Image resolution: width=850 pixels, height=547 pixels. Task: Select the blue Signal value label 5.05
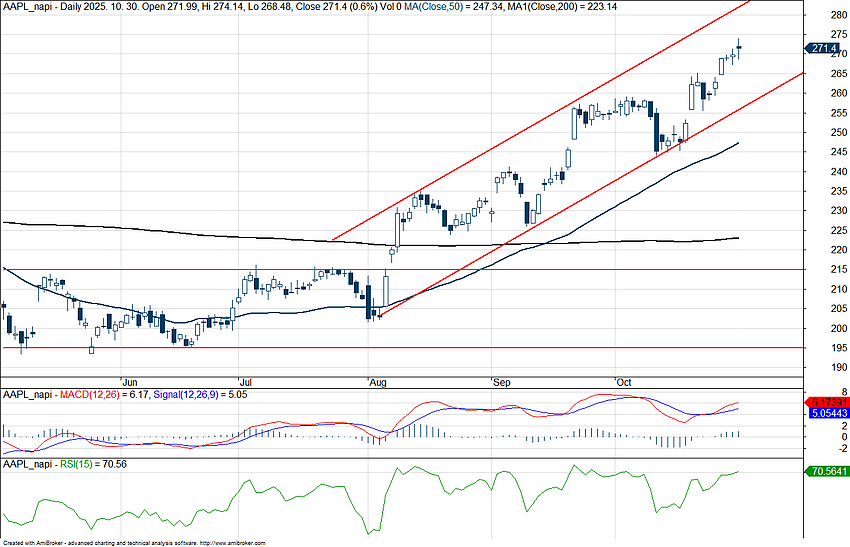(x=825, y=412)
